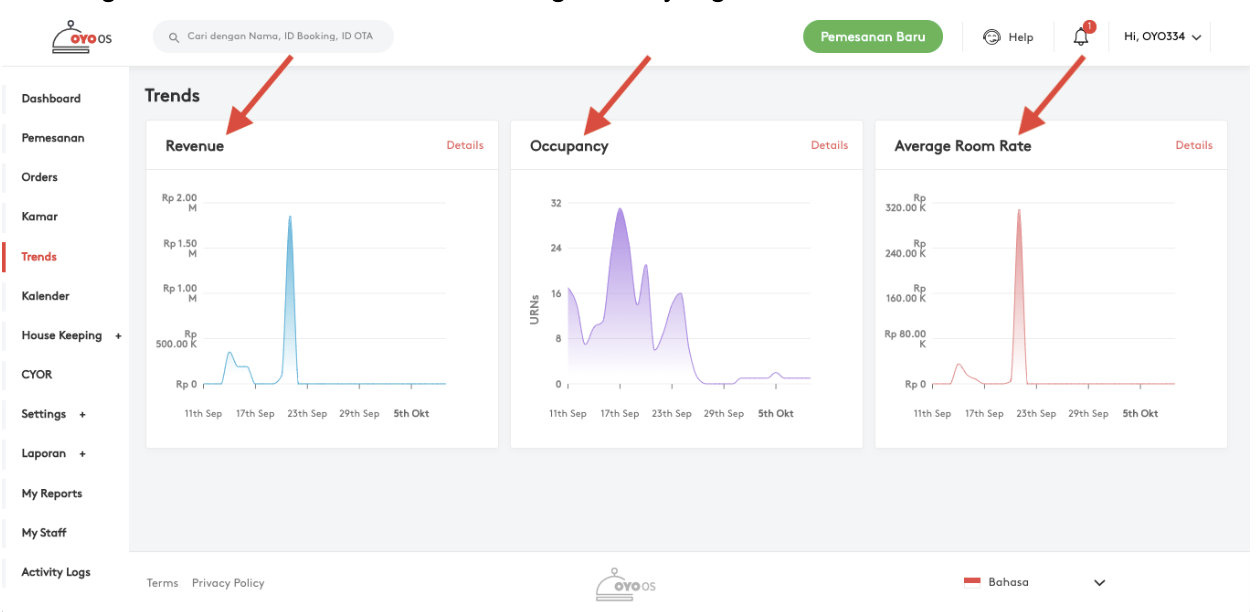
Task: Click 5th Okt label on Revenue chart
Action: tap(411, 414)
